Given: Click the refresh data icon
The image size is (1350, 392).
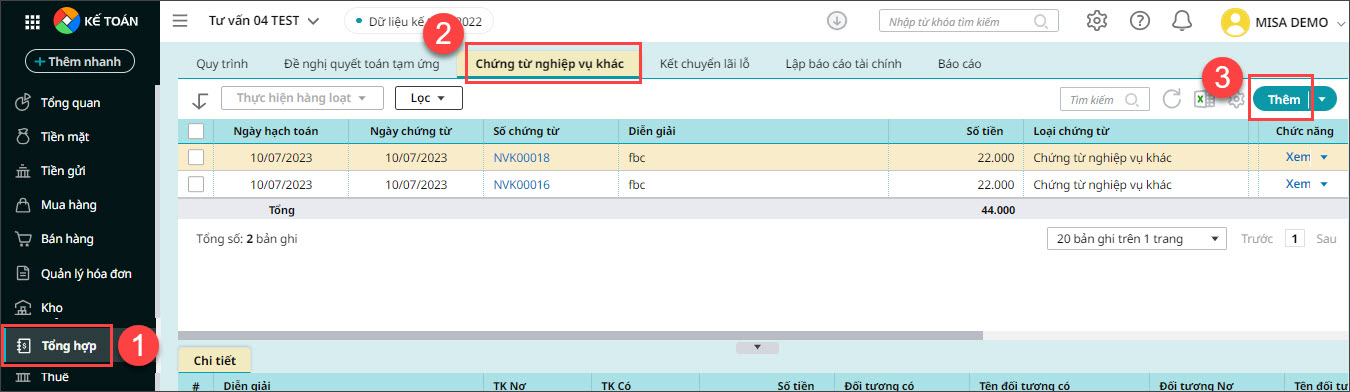Looking at the screenshot, I should 1172,99.
